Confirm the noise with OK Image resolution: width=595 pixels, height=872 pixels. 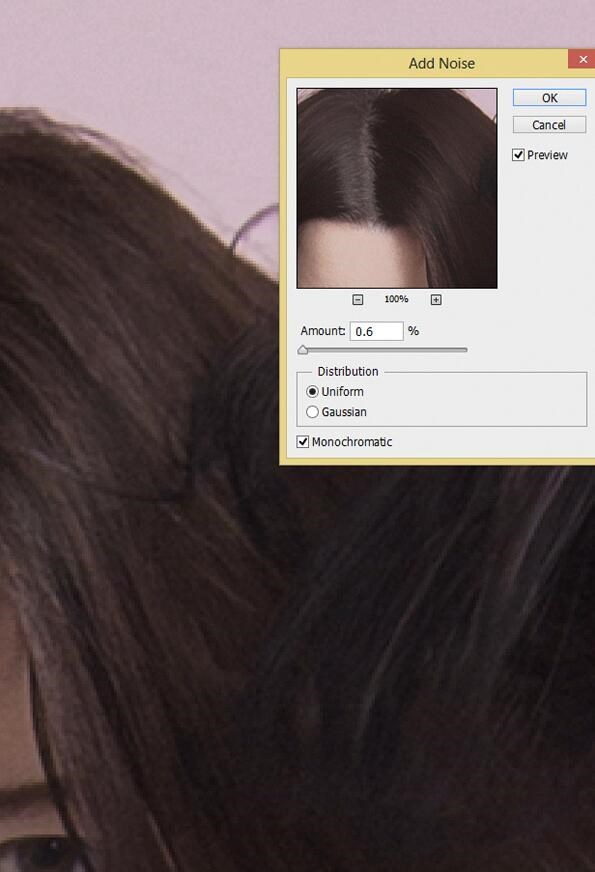(549, 98)
